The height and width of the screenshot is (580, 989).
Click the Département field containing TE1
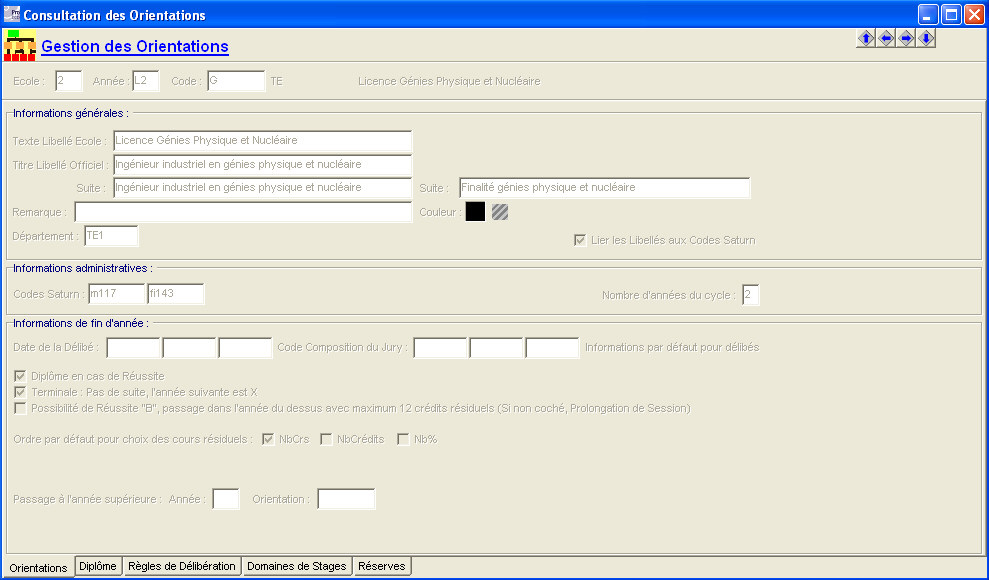coord(111,236)
